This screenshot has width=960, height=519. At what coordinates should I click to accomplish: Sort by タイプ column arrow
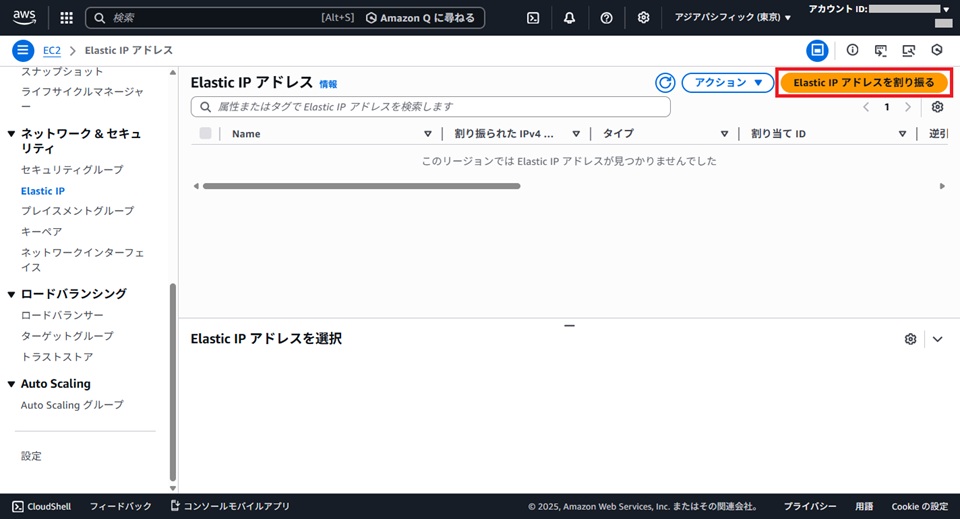pos(724,133)
